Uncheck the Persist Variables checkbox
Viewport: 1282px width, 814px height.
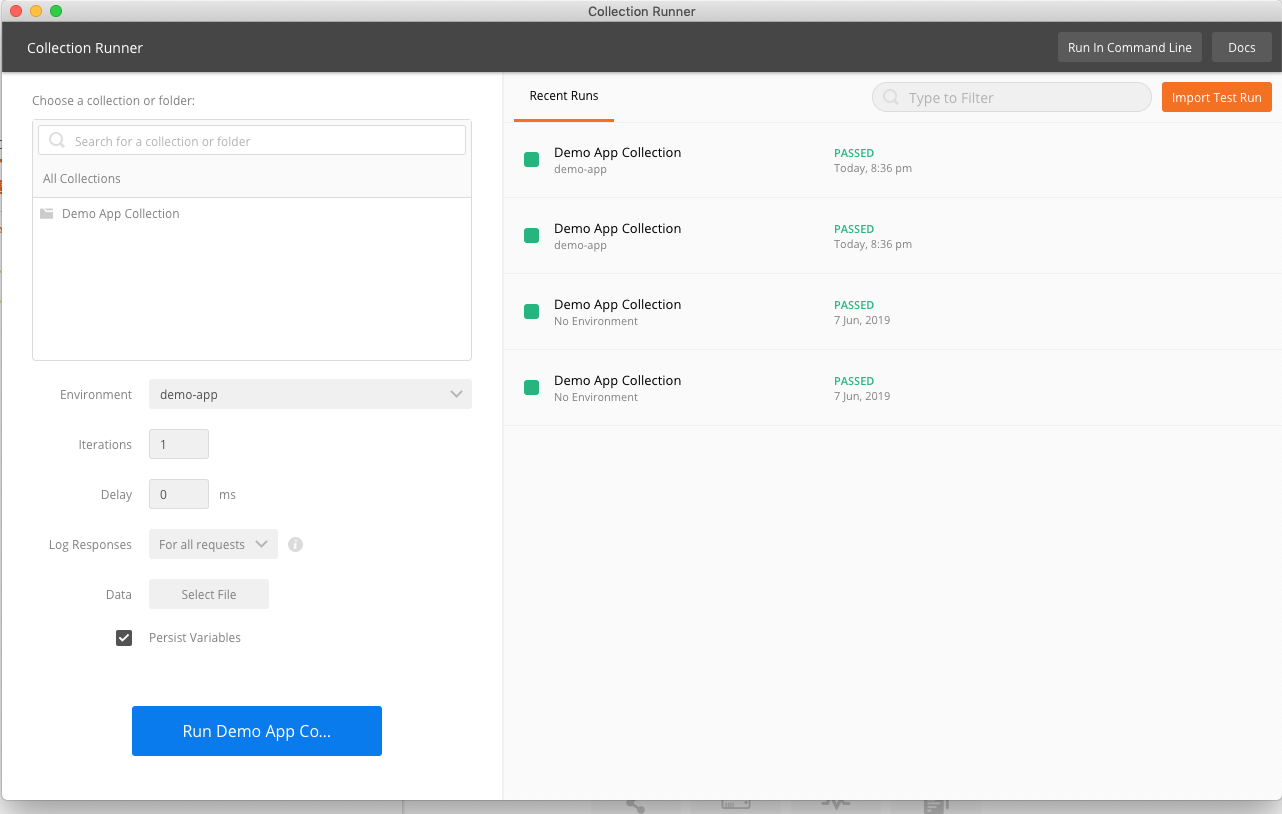coord(124,638)
